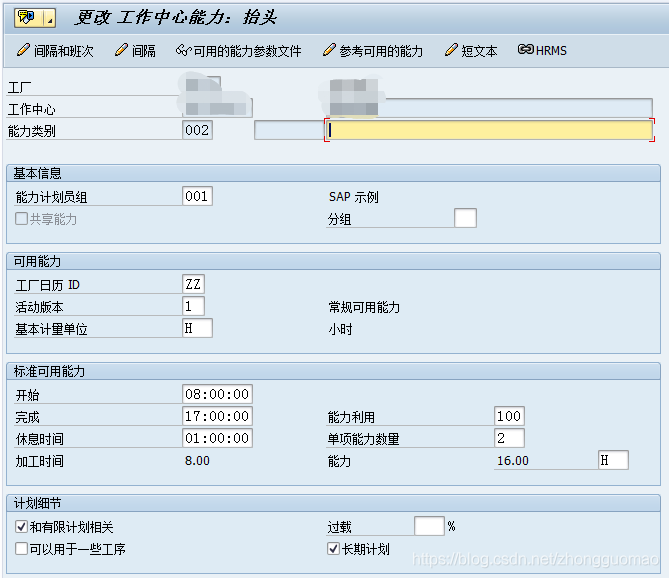Image resolution: width=669 pixels, height=578 pixels.
Task: Click the 完成 time field 17:00:00
Action: pos(217,416)
